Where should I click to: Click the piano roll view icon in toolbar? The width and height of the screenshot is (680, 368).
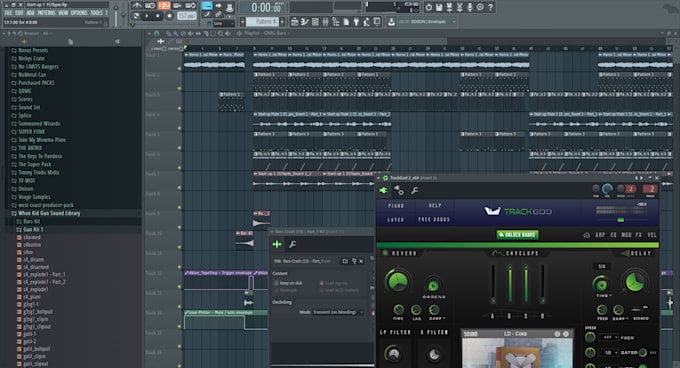point(305,22)
